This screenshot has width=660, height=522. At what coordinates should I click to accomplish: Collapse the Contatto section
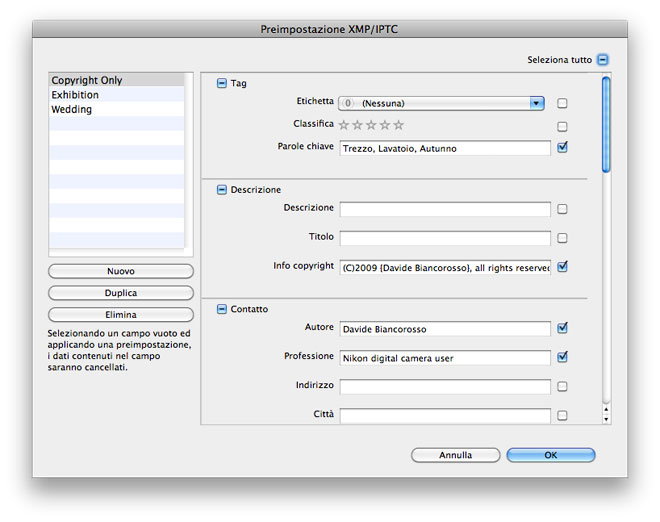click(221, 309)
